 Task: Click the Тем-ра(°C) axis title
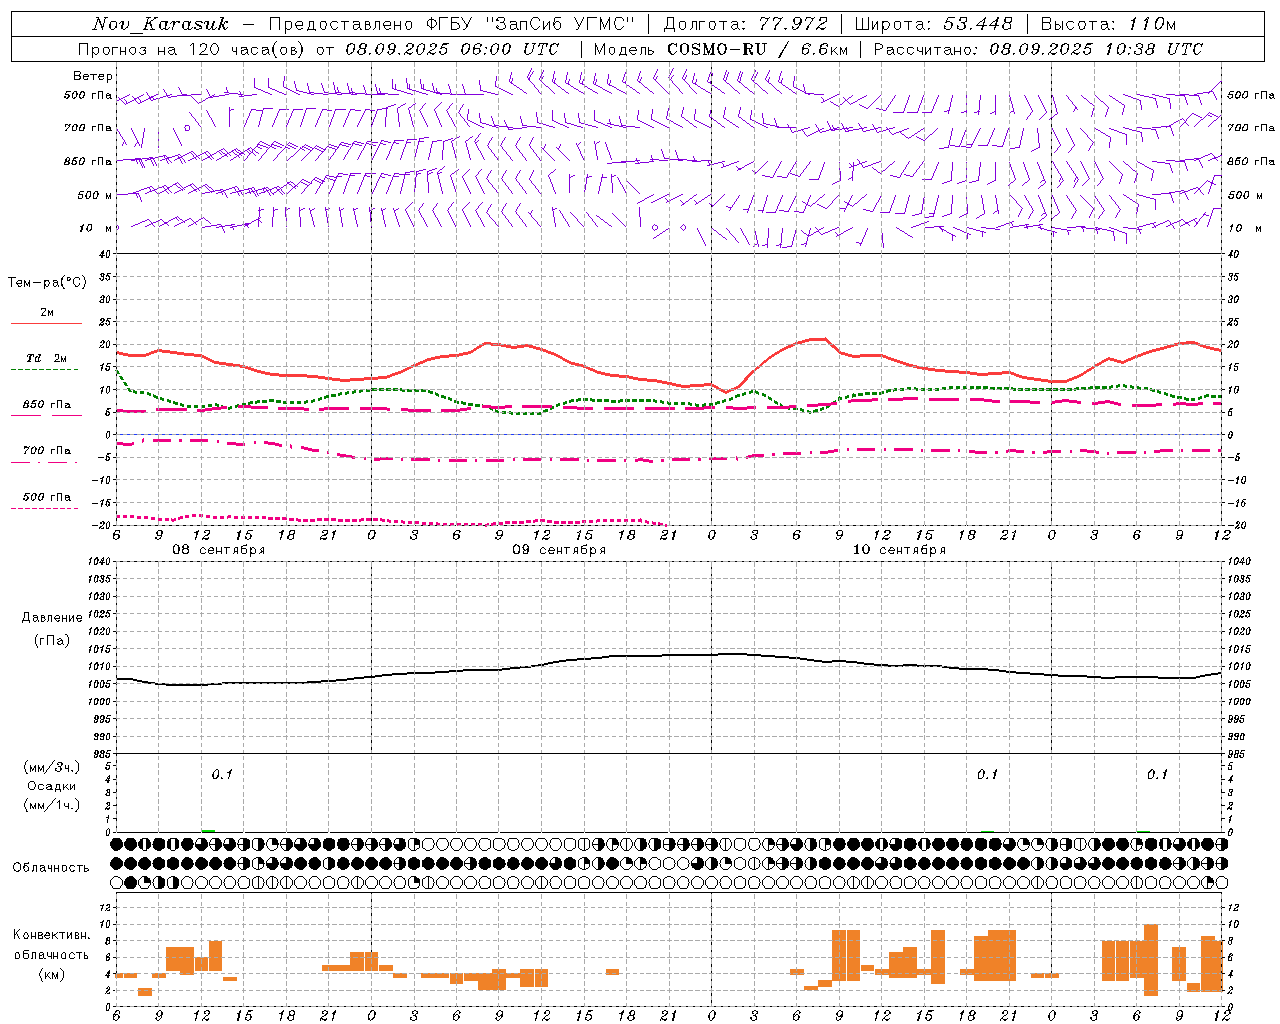[47, 283]
